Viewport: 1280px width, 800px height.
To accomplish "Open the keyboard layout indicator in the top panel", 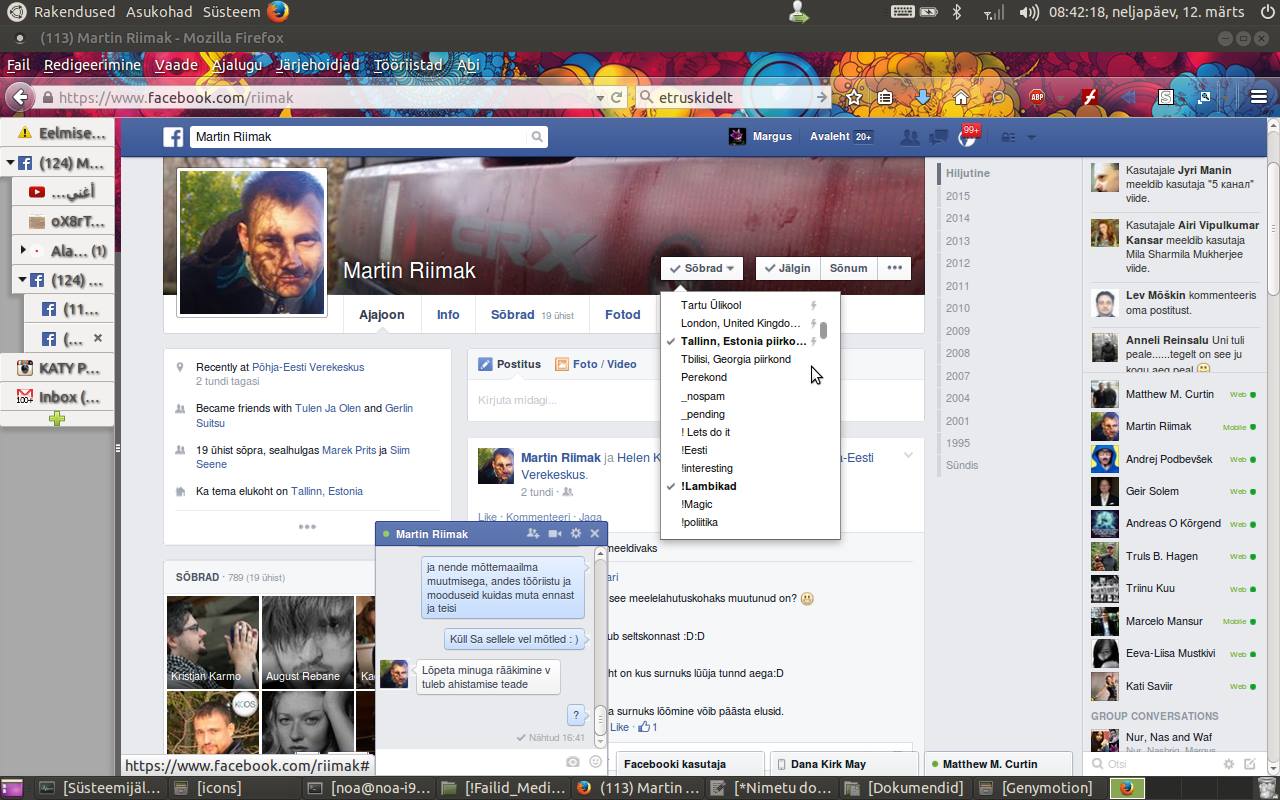I will pyautogui.click(x=902, y=12).
